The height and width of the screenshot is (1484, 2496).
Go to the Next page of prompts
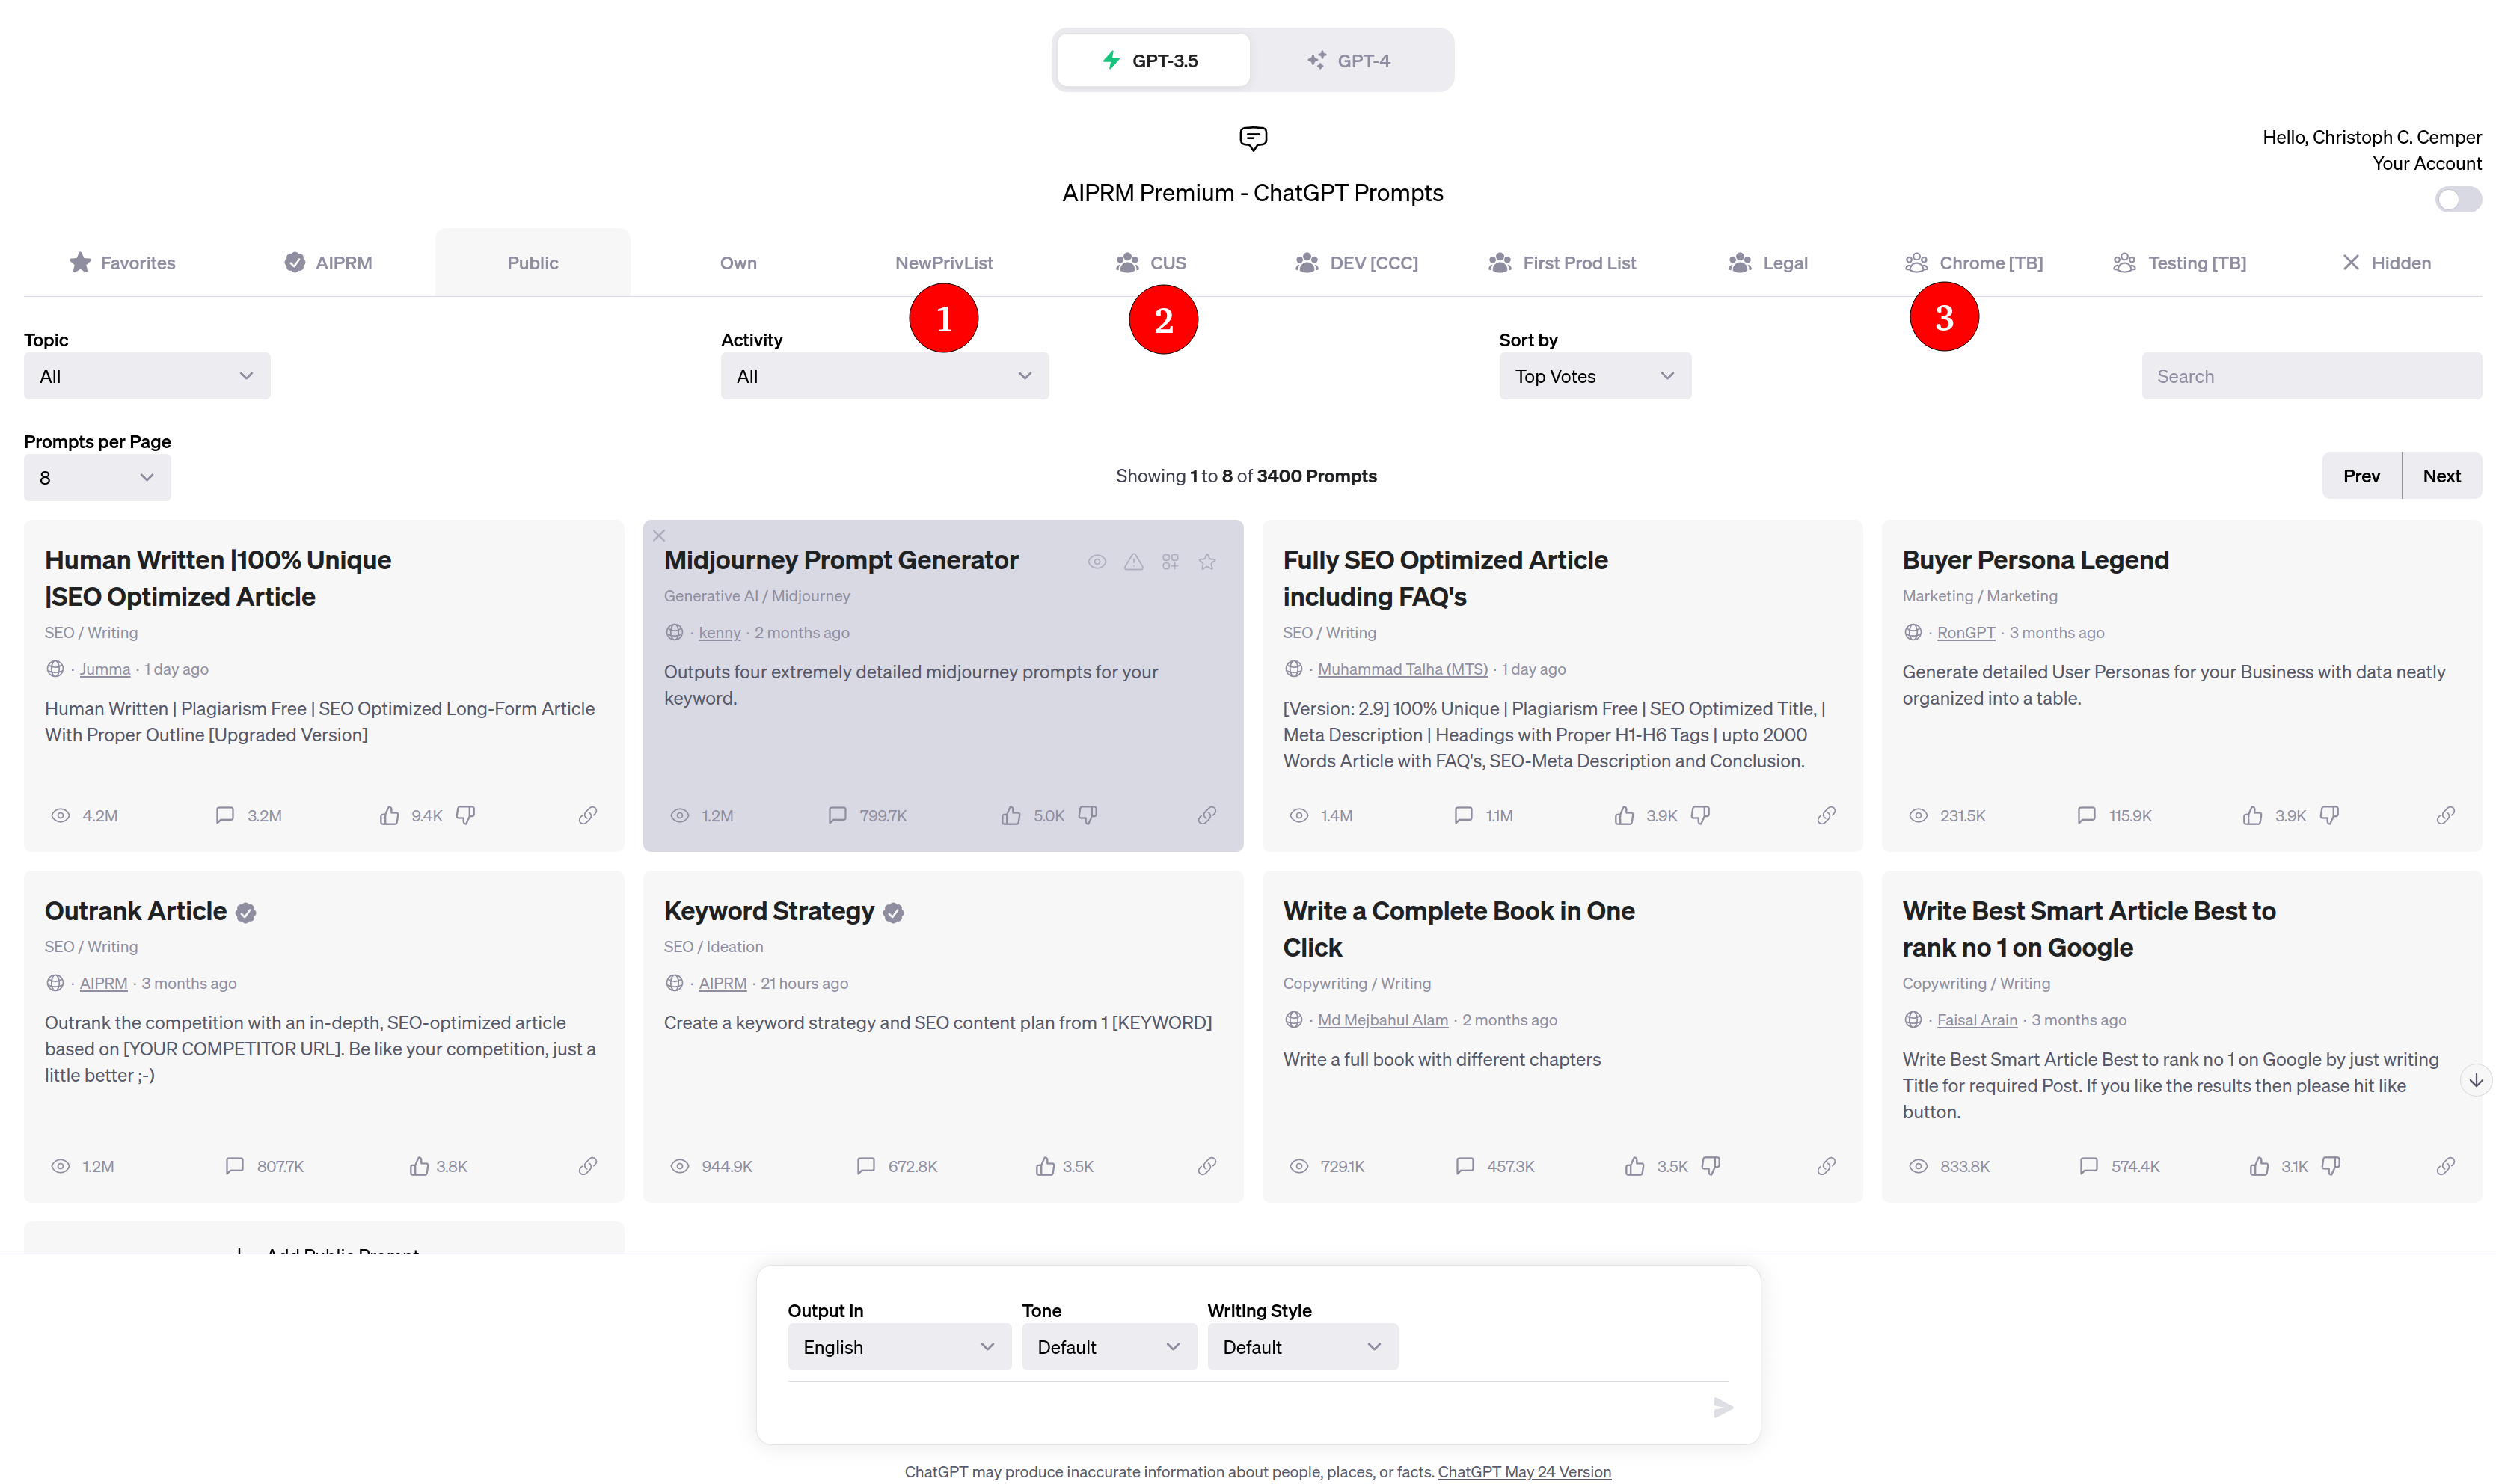coord(2441,476)
